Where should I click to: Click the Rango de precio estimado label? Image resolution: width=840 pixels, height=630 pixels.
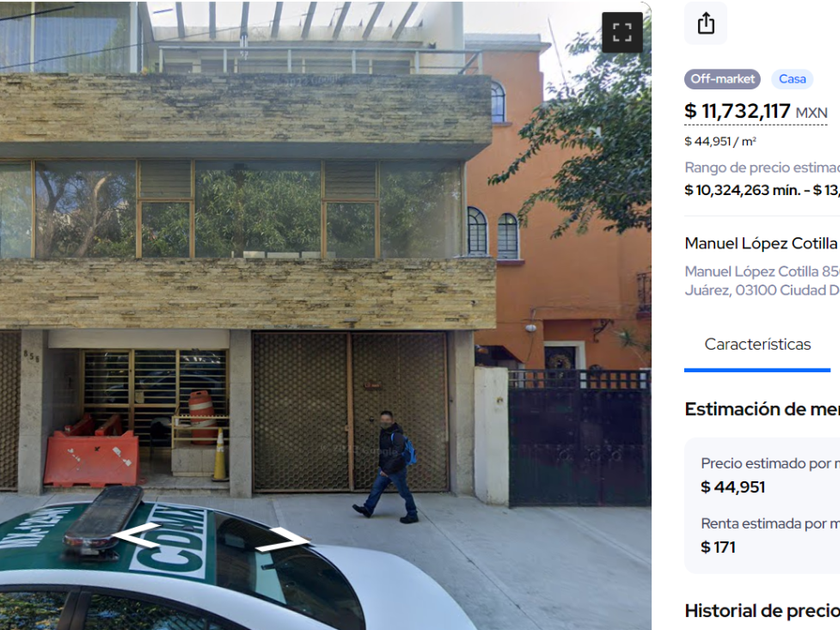coord(762,168)
